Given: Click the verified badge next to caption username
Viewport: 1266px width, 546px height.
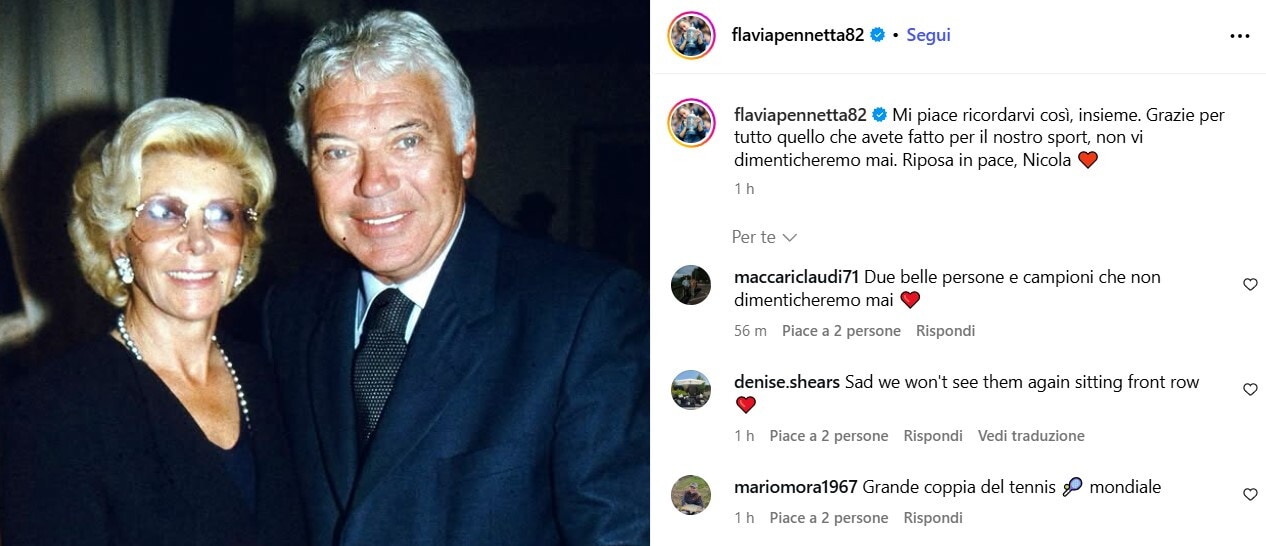Looking at the screenshot, I should click(x=878, y=115).
